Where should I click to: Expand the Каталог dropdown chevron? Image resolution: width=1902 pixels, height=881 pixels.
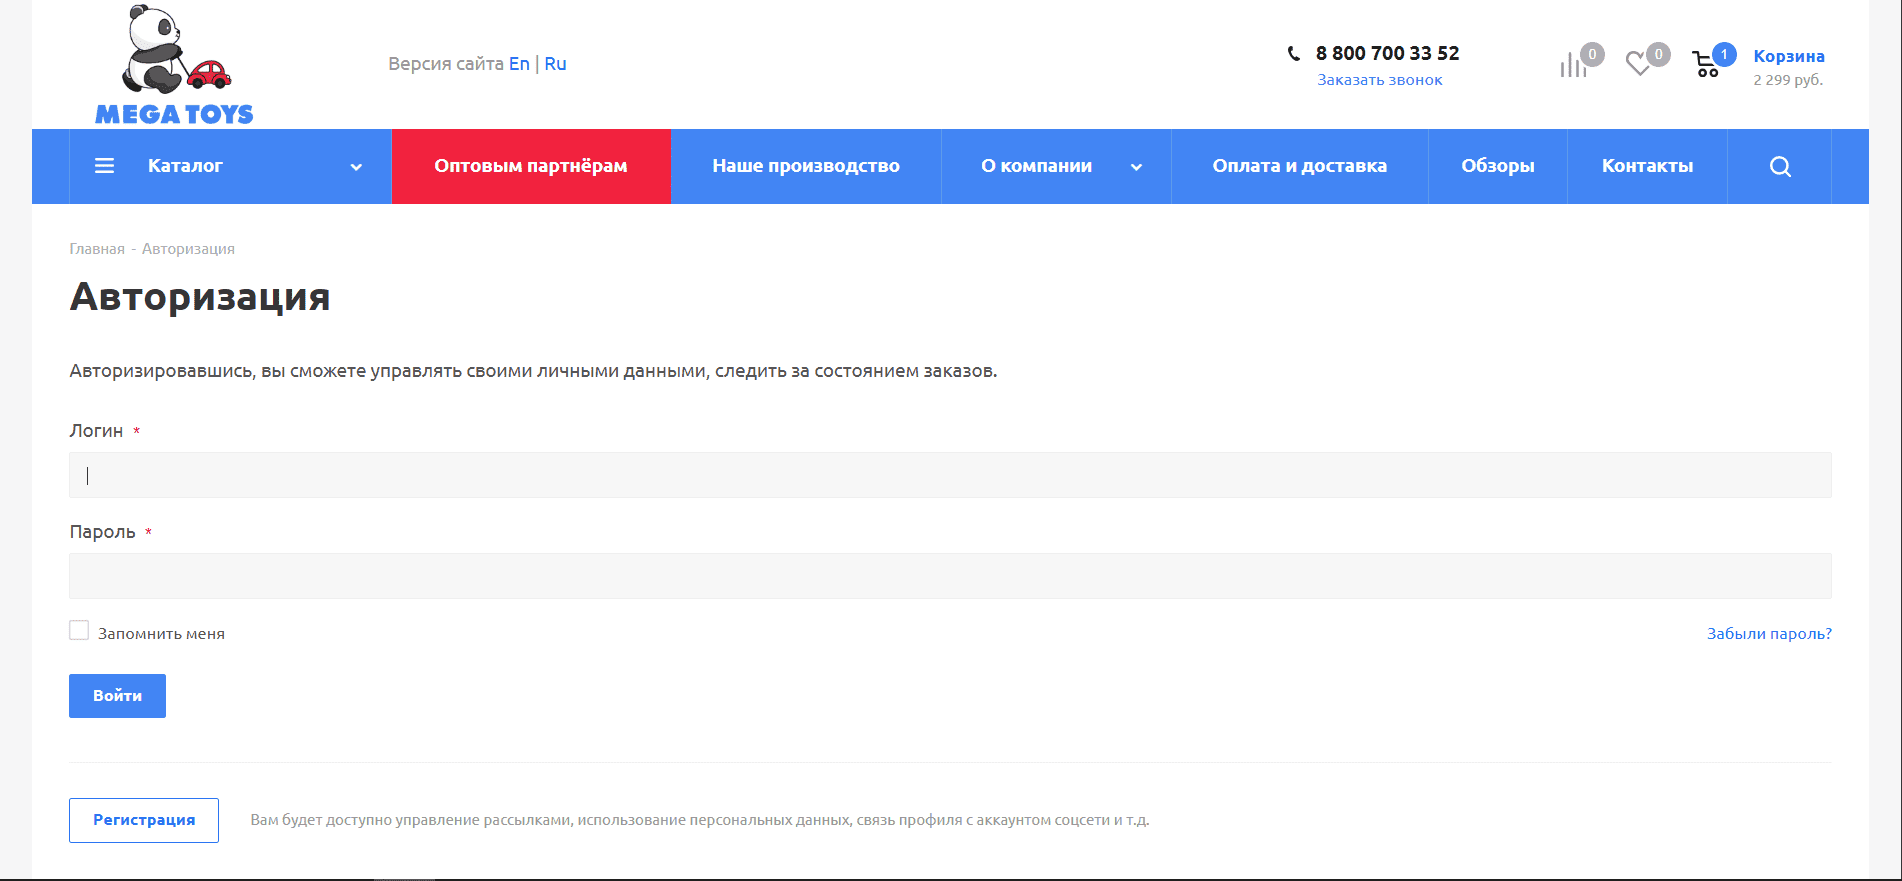[x=356, y=167]
